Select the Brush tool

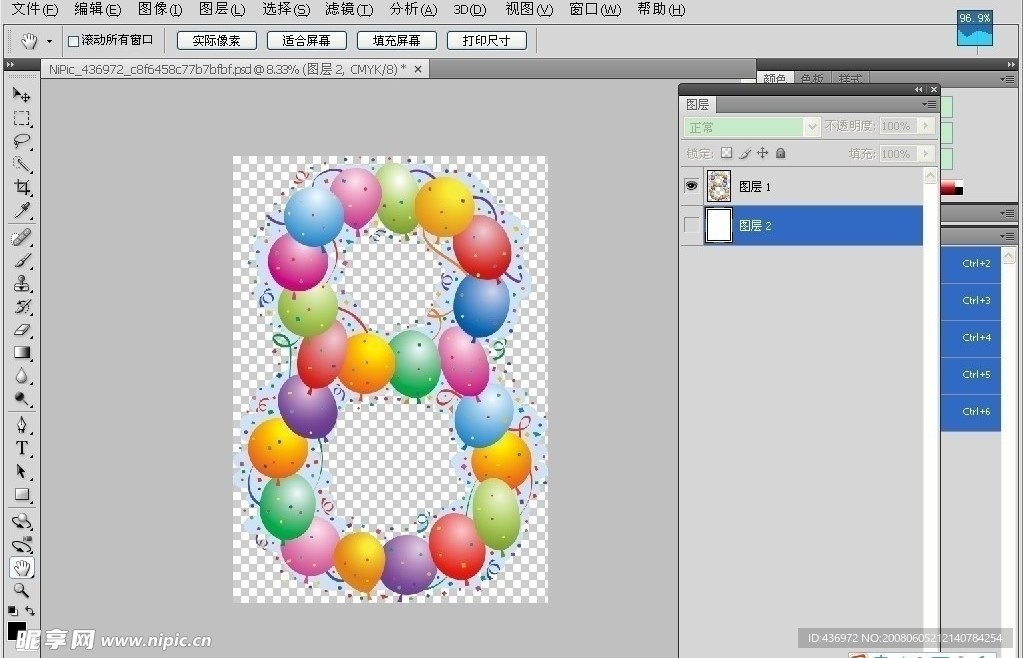tap(22, 260)
